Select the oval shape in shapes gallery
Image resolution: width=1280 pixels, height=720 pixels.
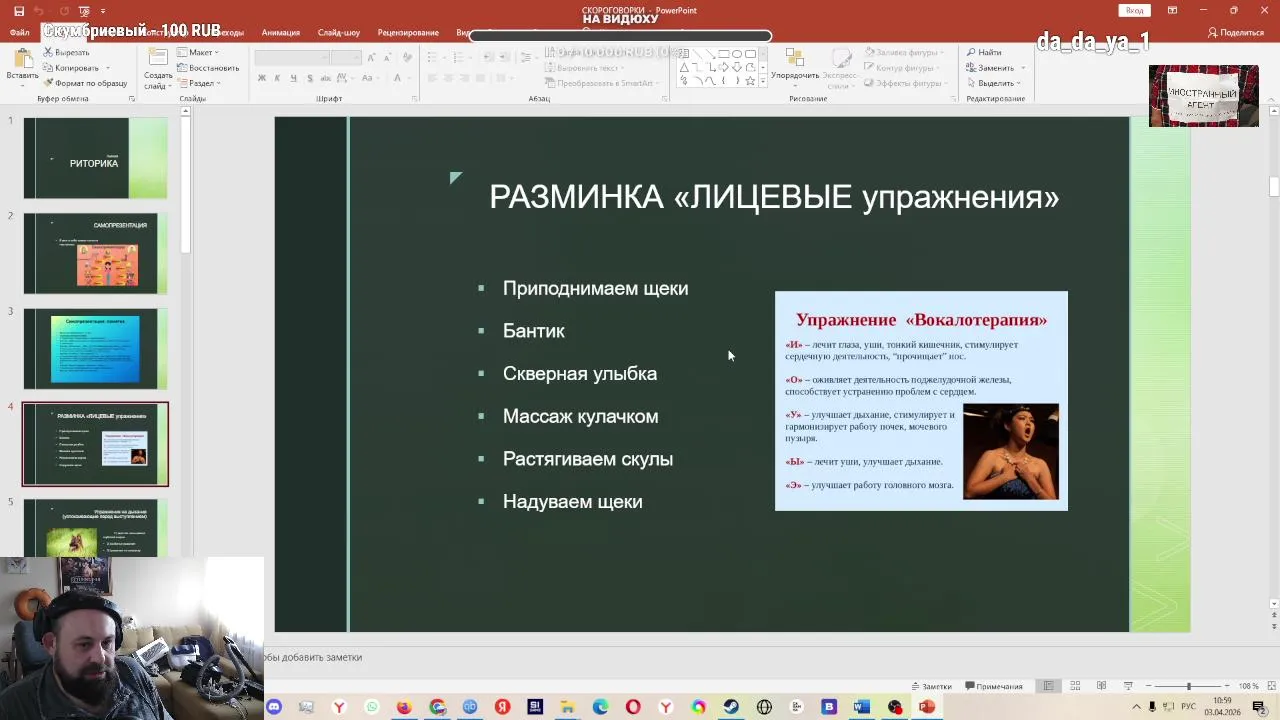pyautogui.click(x=737, y=55)
